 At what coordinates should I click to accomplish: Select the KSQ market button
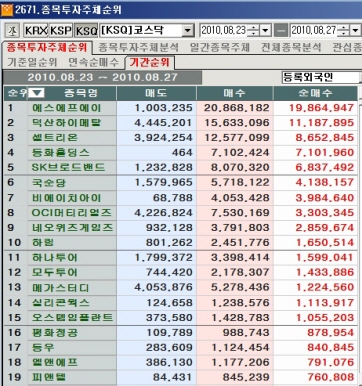point(86,31)
